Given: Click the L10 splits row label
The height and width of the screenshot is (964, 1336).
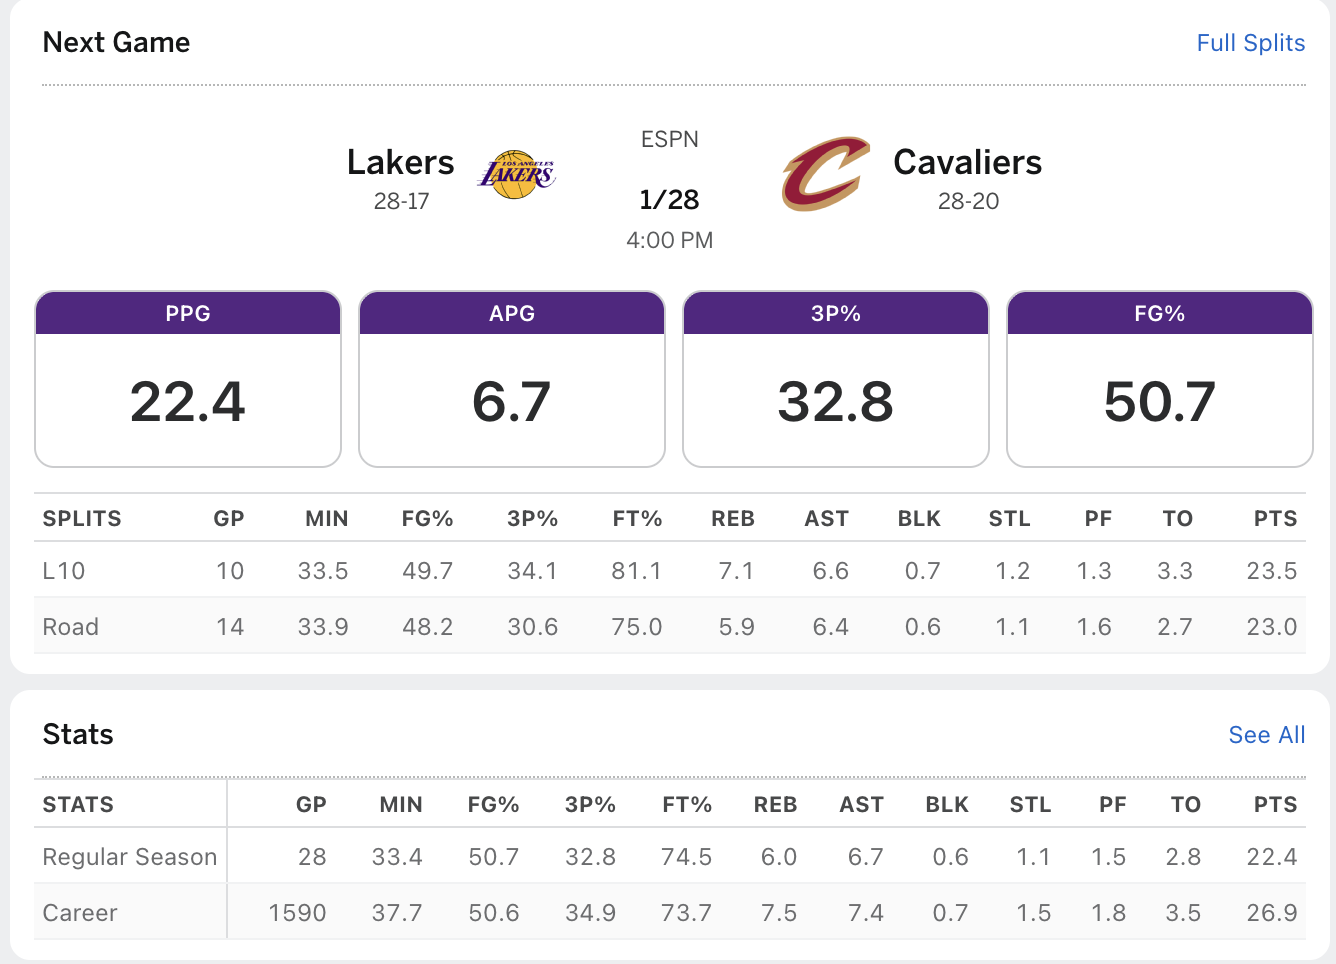Looking at the screenshot, I should [x=64, y=571].
